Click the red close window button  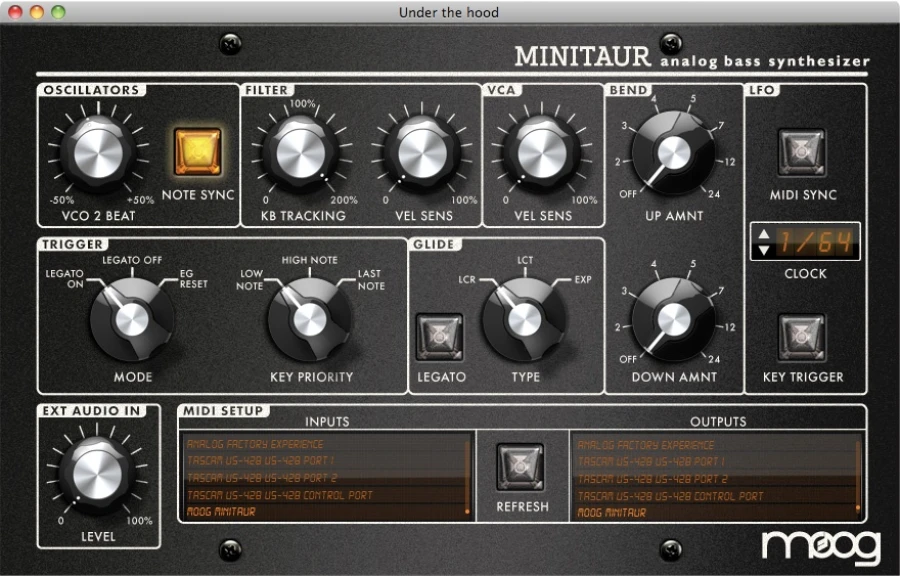click(15, 11)
